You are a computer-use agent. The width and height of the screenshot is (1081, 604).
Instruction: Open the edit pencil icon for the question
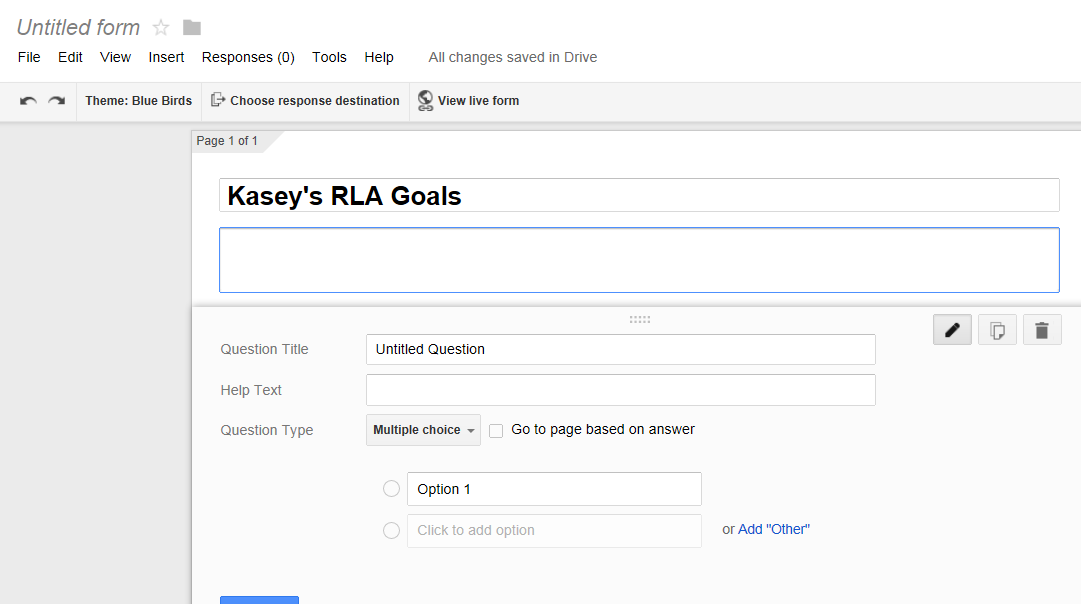pyautogui.click(x=951, y=329)
